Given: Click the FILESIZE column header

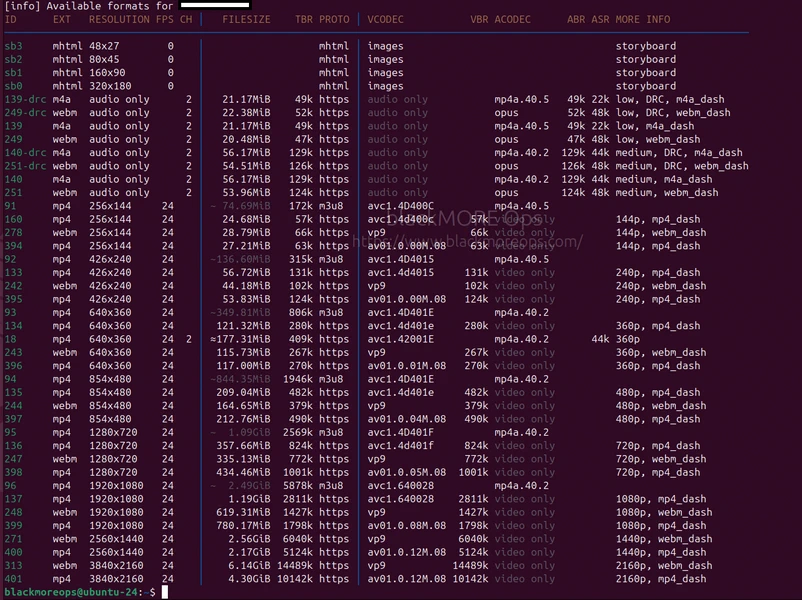Looking at the screenshot, I should [246, 19].
